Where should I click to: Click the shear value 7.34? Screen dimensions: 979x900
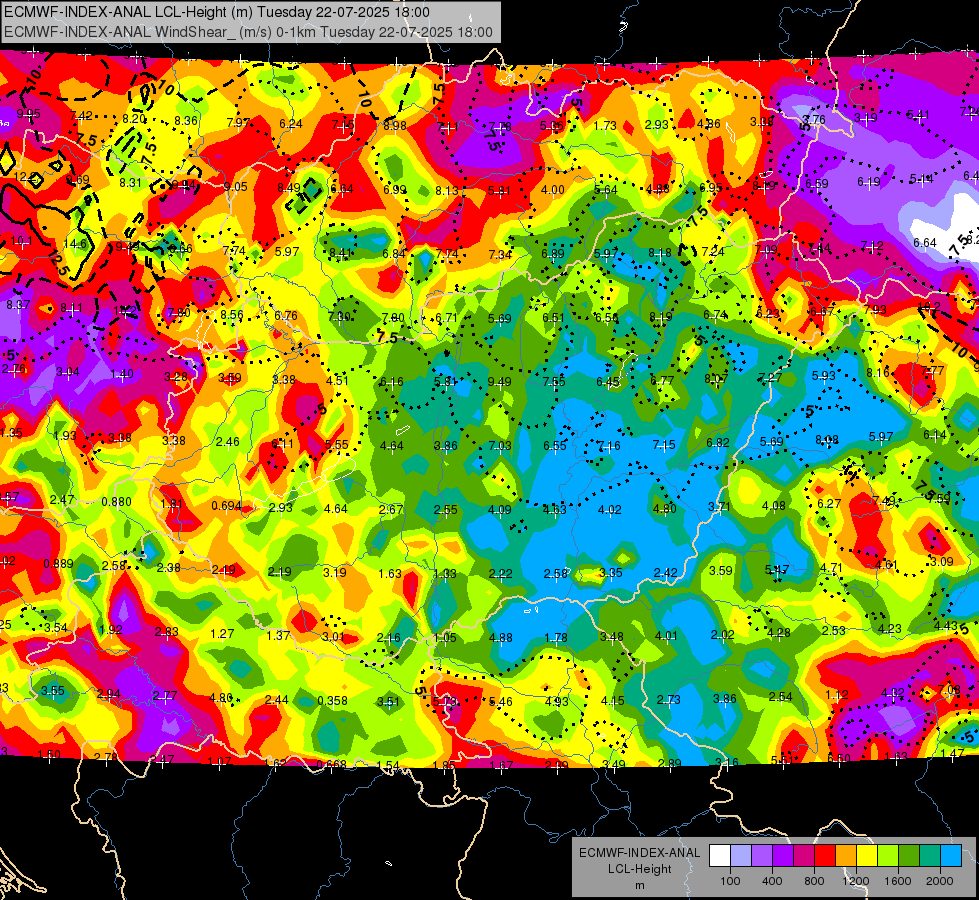[x=500, y=254]
